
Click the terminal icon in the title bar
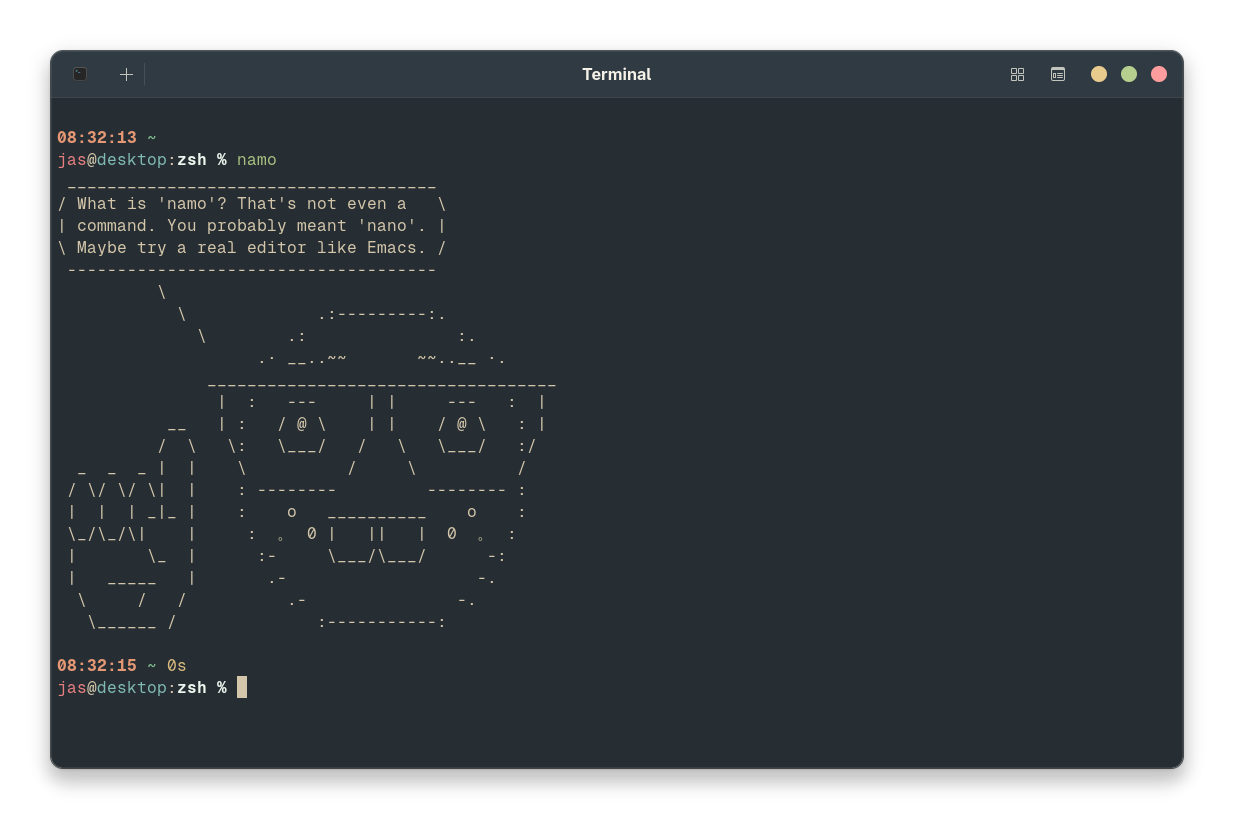(80, 74)
